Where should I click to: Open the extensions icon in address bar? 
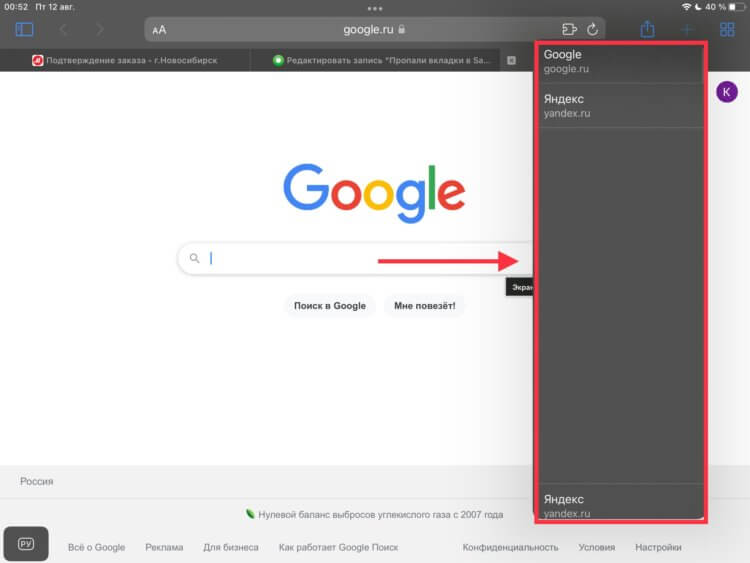pos(569,30)
